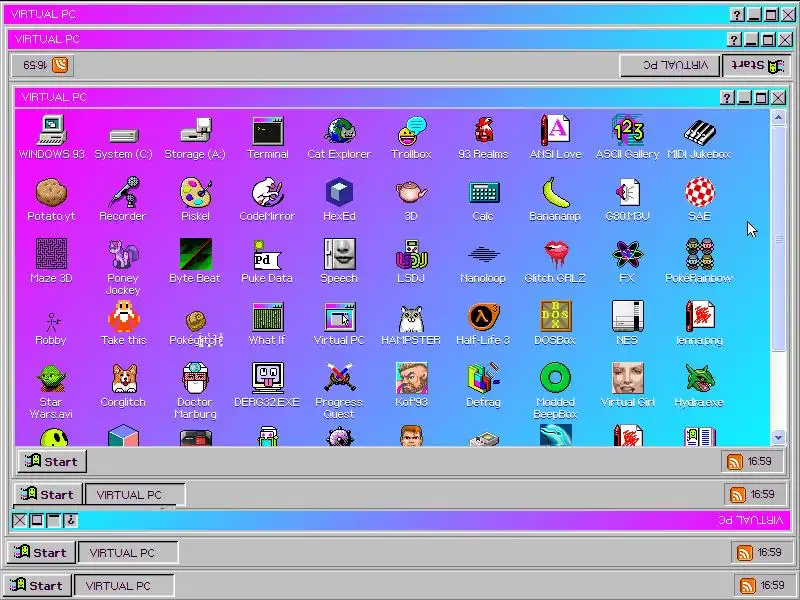Click Start button on the bottom-most taskbar
This screenshot has height=600, width=800.
[x=37, y=585]
